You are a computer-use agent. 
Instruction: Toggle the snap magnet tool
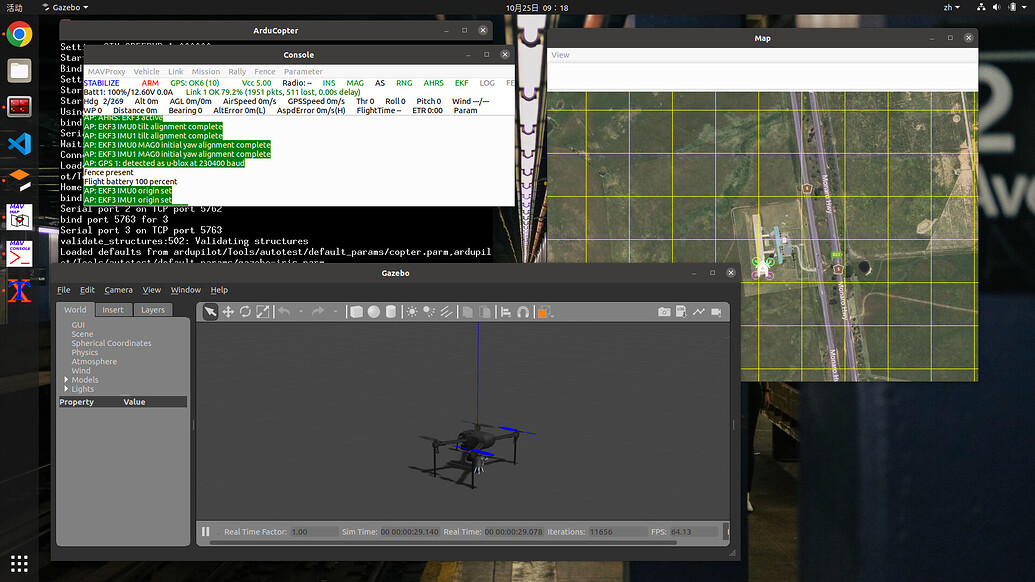coord(523,312)
